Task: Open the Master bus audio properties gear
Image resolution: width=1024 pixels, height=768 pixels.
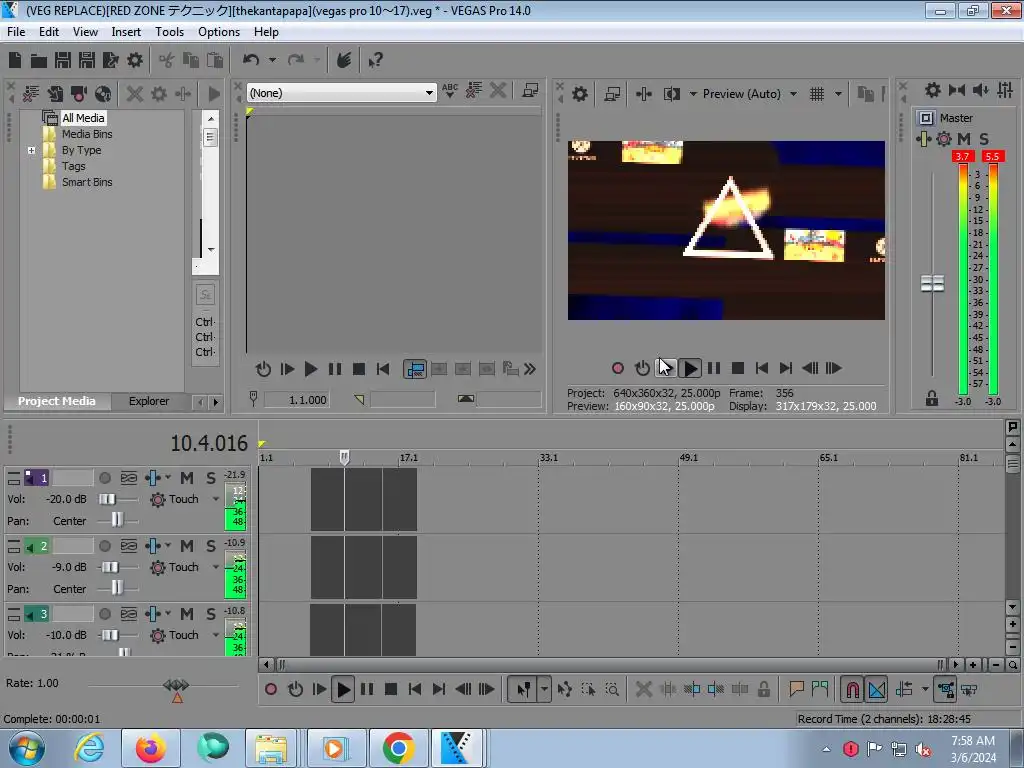Action: [933, 90]
